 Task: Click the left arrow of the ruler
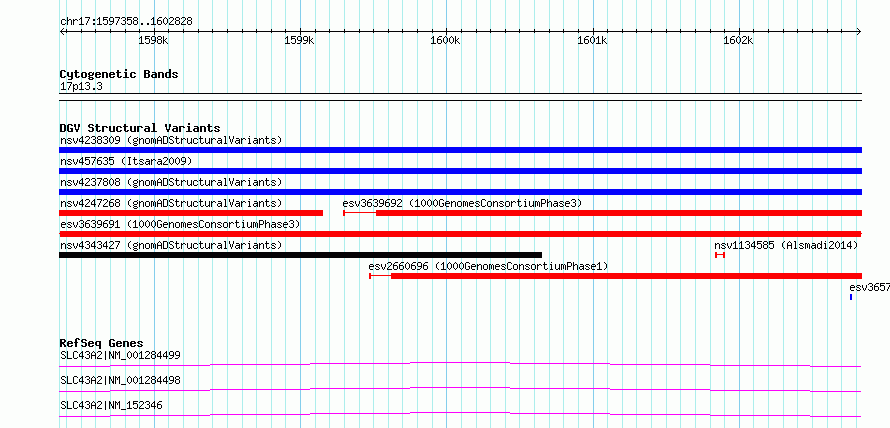click(62, 31)
